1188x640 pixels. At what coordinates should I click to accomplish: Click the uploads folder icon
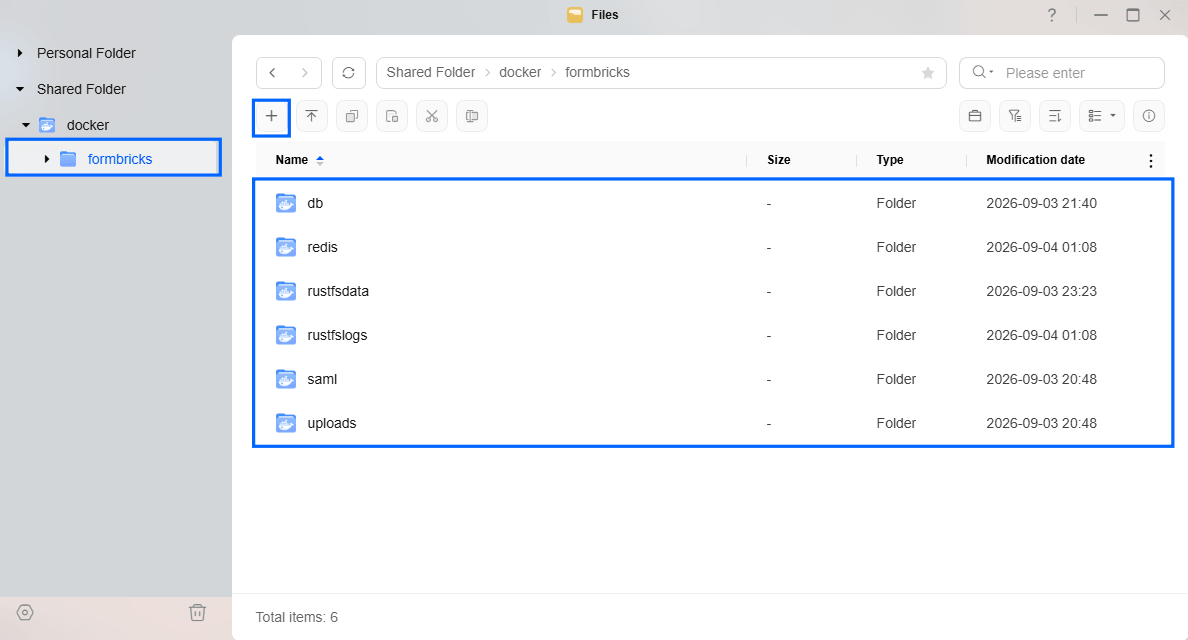(x=286, y=423)
